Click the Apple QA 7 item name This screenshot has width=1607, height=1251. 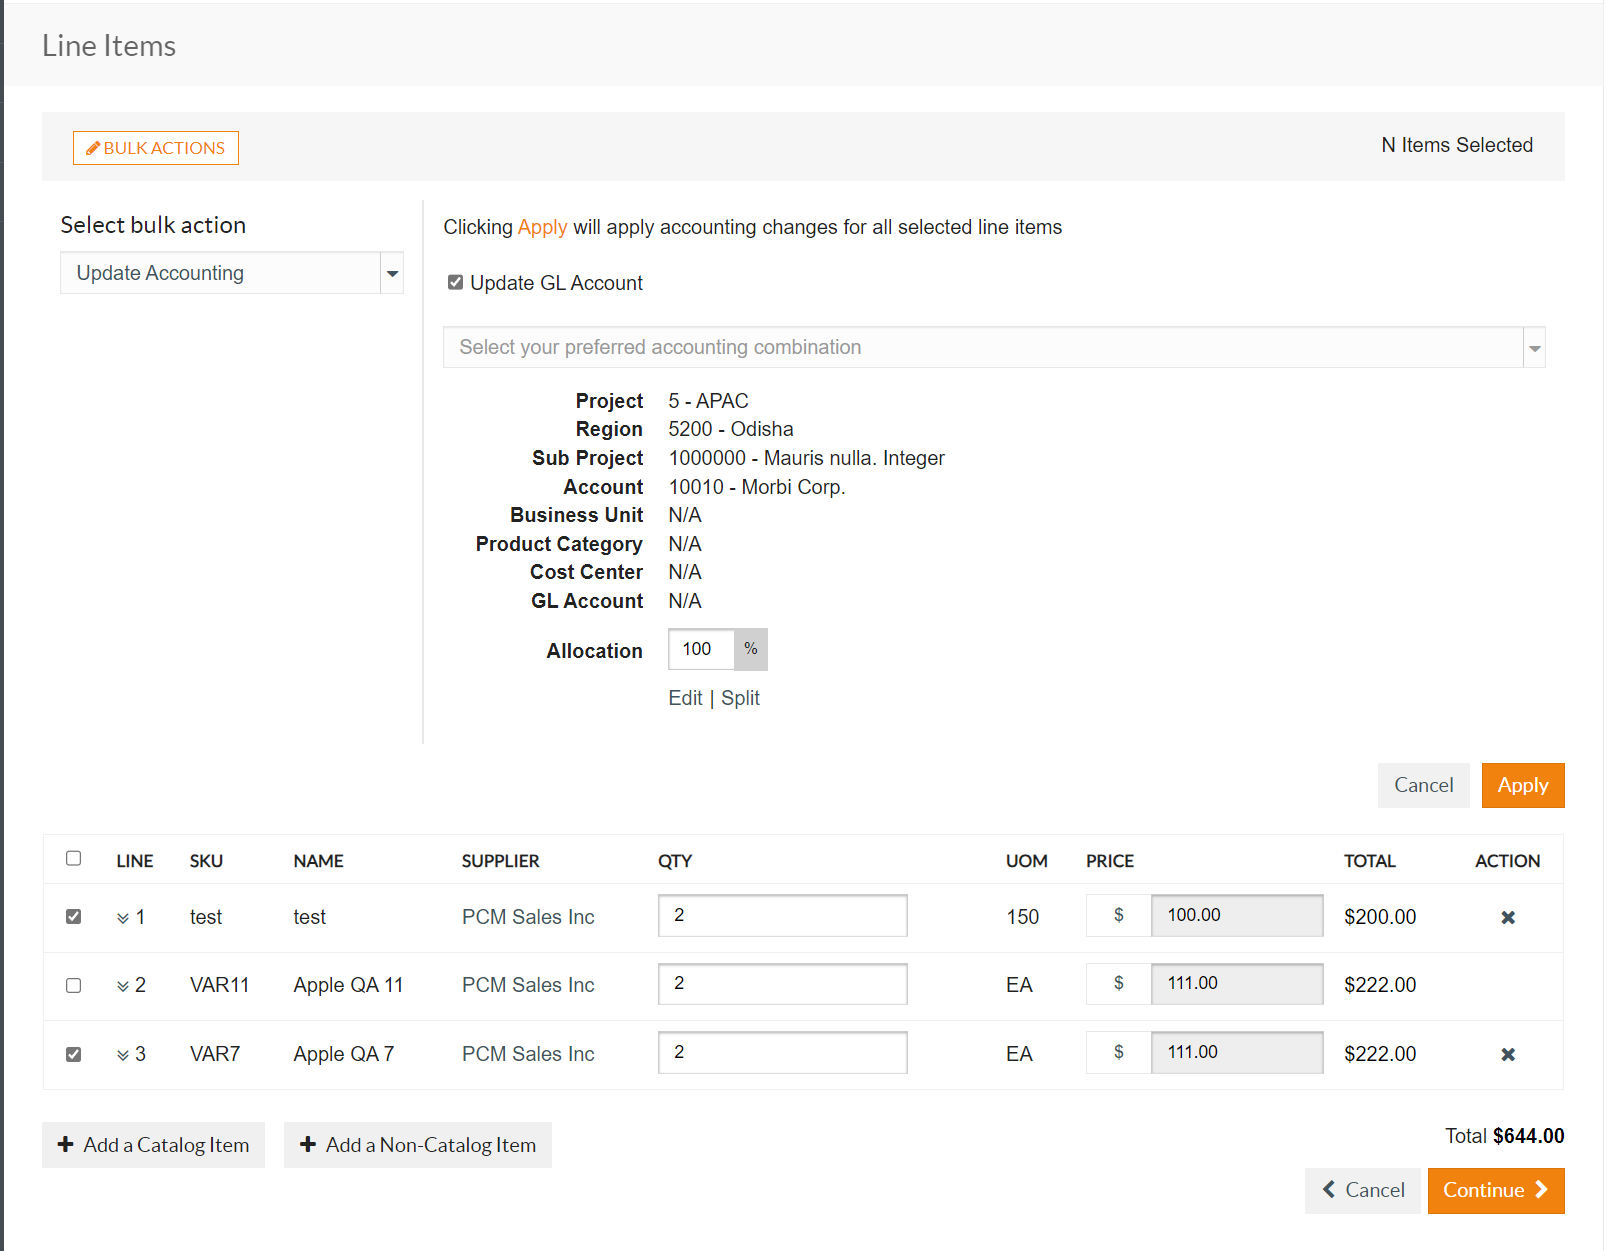click(x=344, y=1054)
